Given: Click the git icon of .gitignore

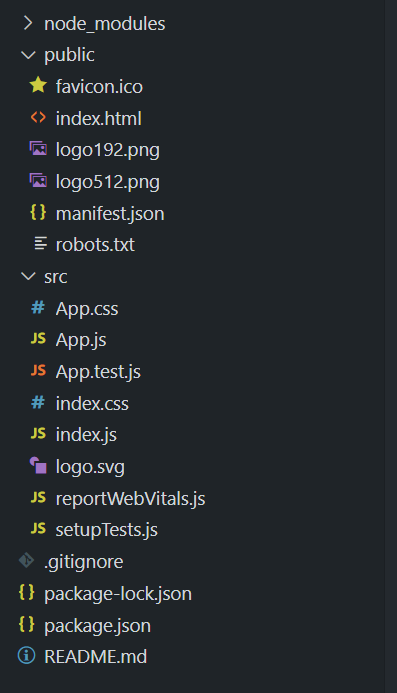Looking at the screenshot, I should [x=27, y=560].
